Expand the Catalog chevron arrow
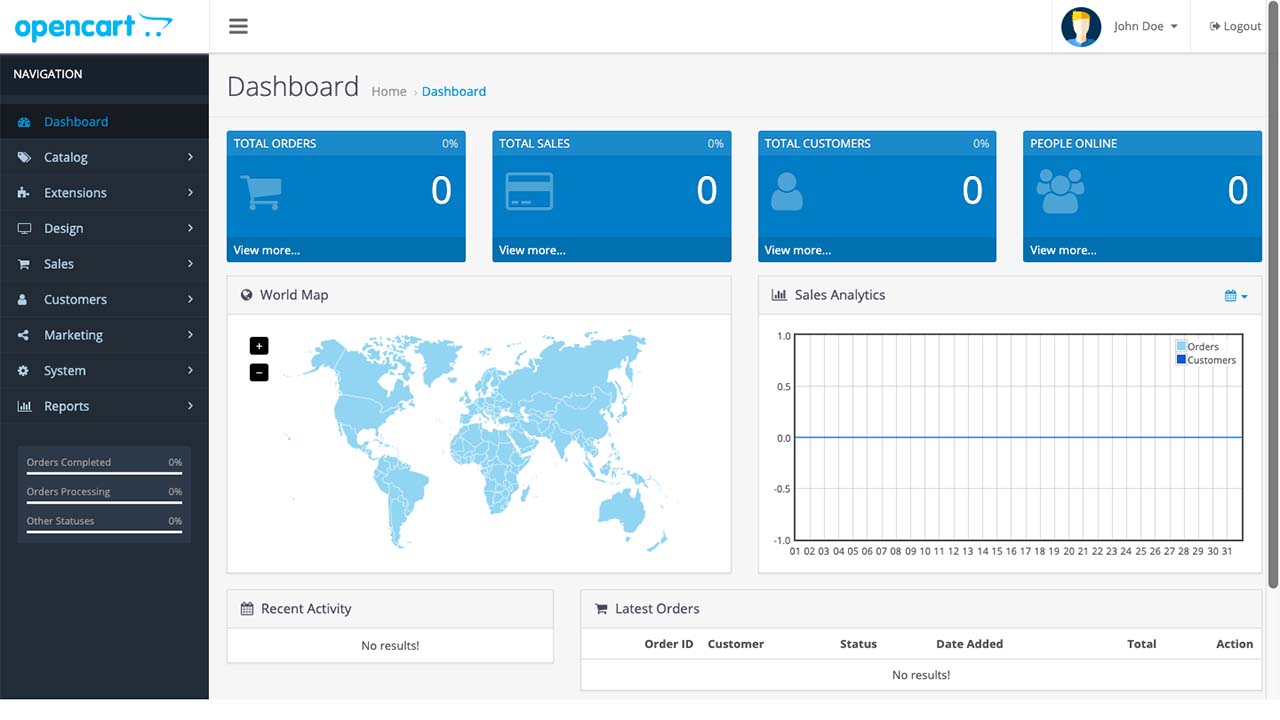 190,157
